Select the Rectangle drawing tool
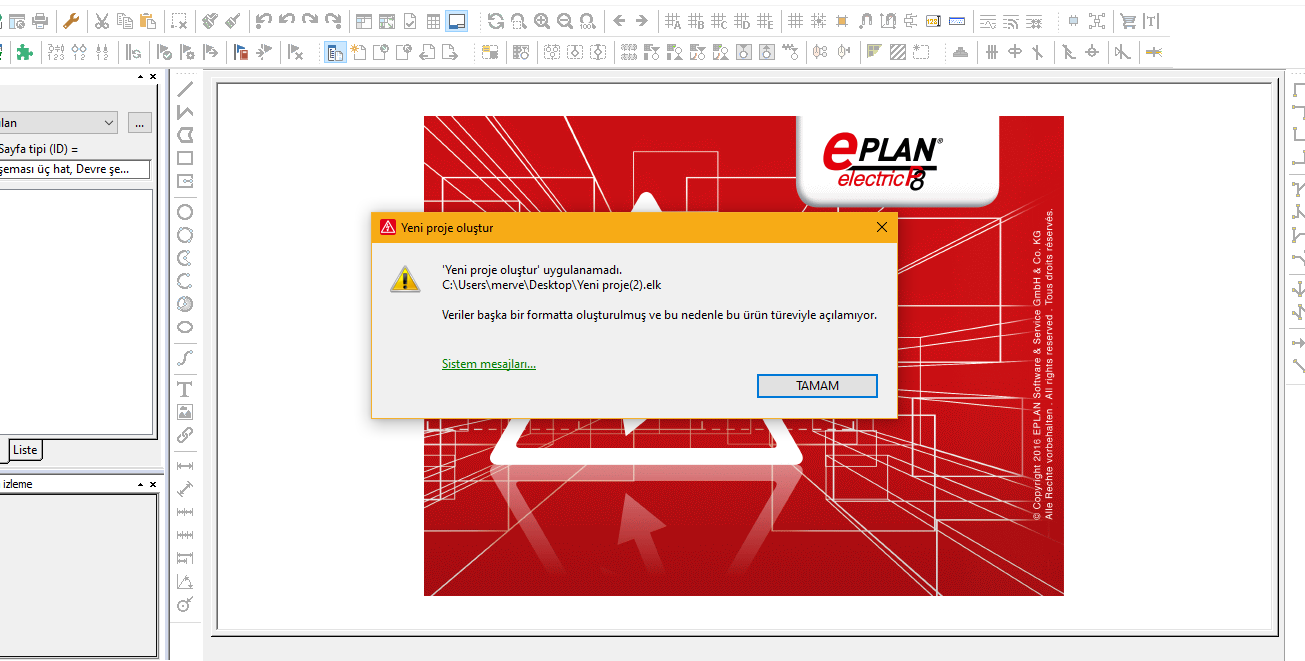 (185, 158)
